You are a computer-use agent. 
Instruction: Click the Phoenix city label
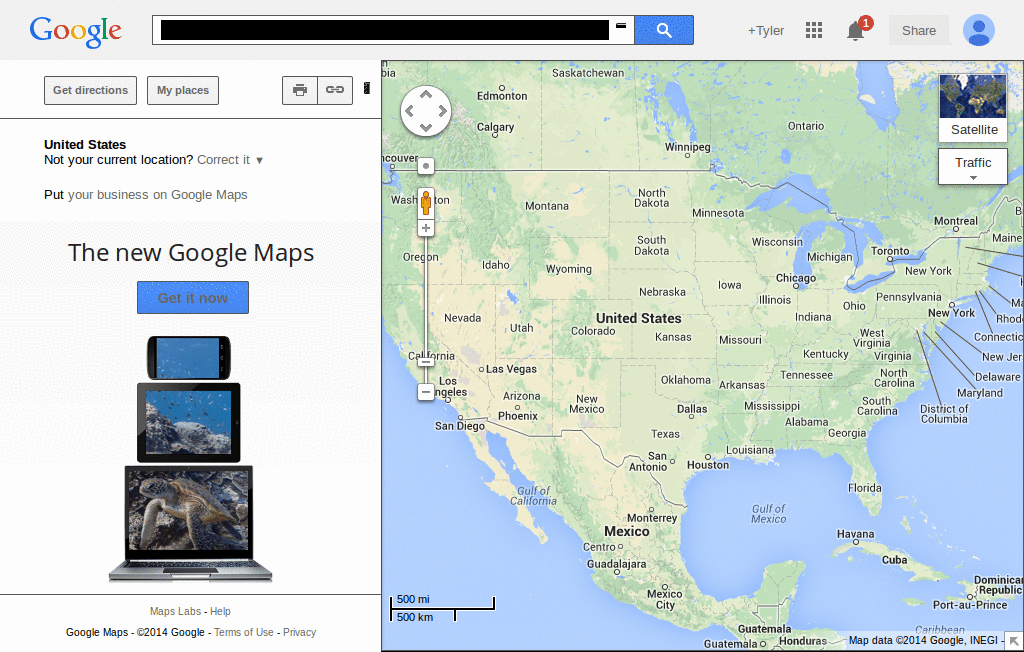click(518, 416)
